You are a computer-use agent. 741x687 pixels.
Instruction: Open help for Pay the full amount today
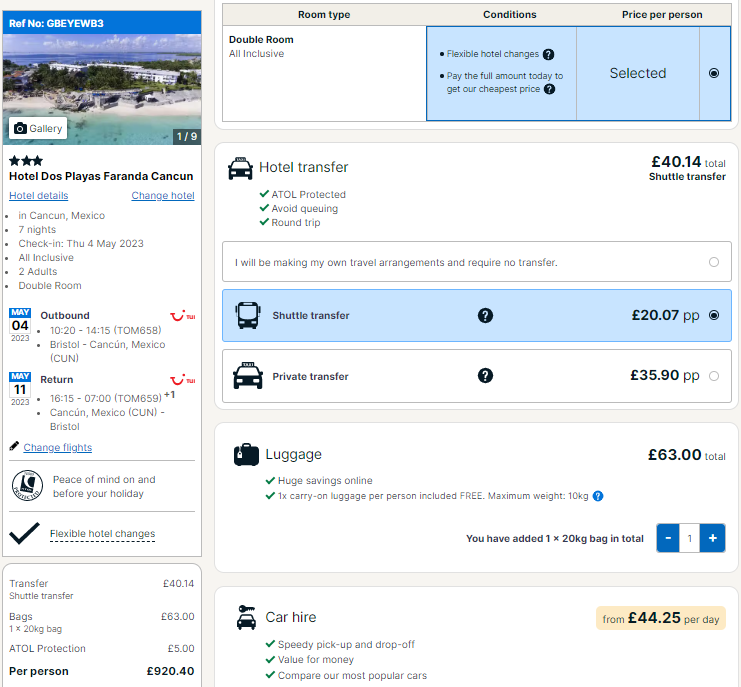(x=549, y=89)
